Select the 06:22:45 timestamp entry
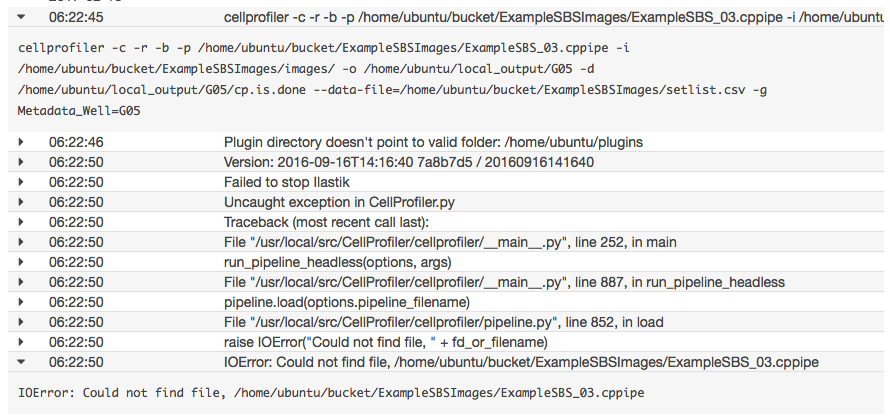The image size is (890, 416). 76,19
